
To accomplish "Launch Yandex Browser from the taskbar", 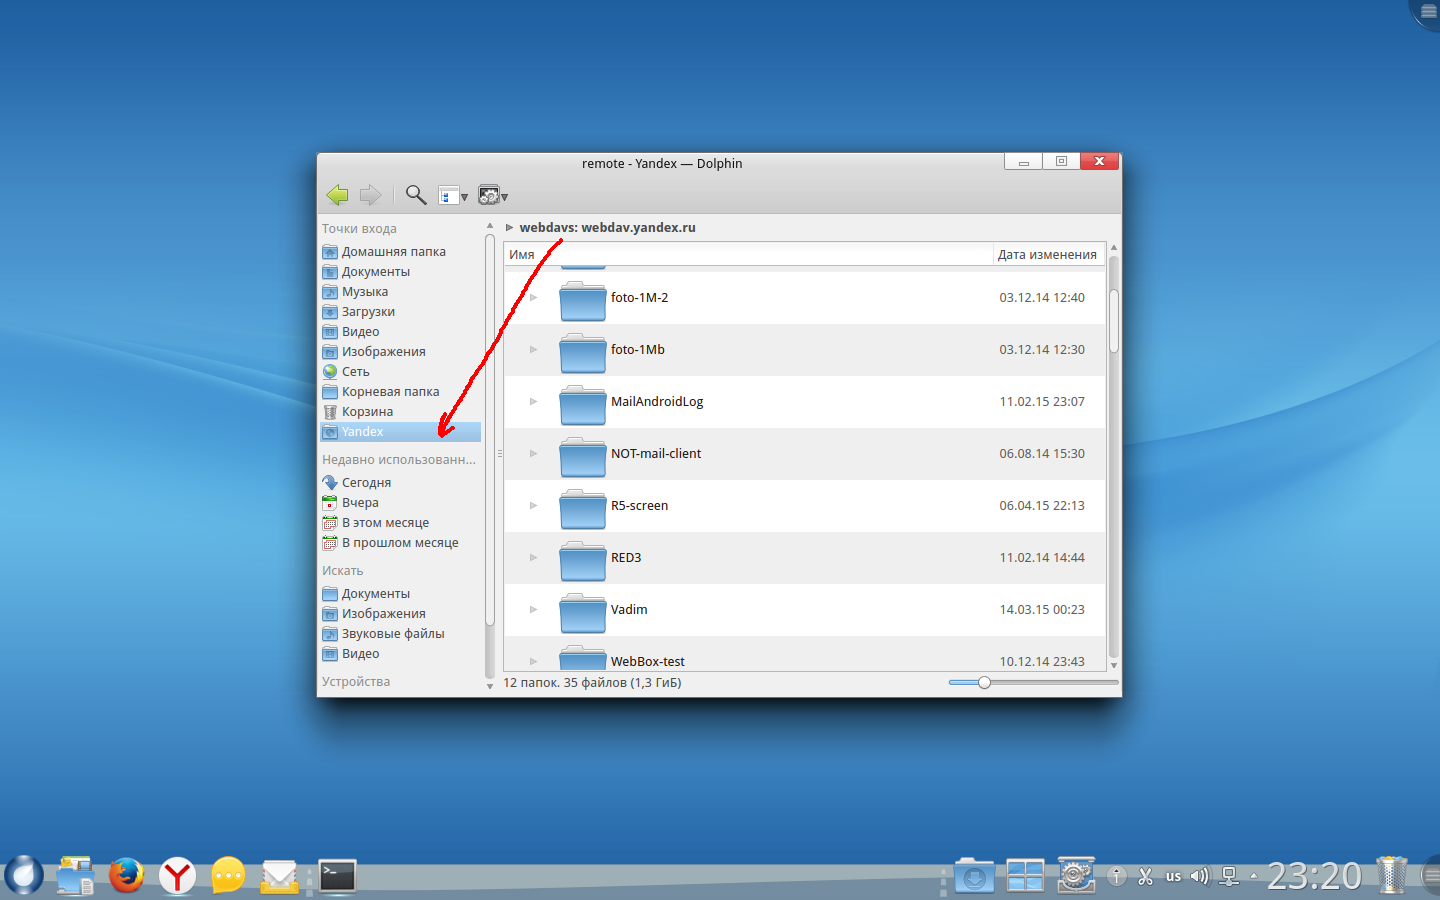I will pyautogui.click(x=178, y=876).
